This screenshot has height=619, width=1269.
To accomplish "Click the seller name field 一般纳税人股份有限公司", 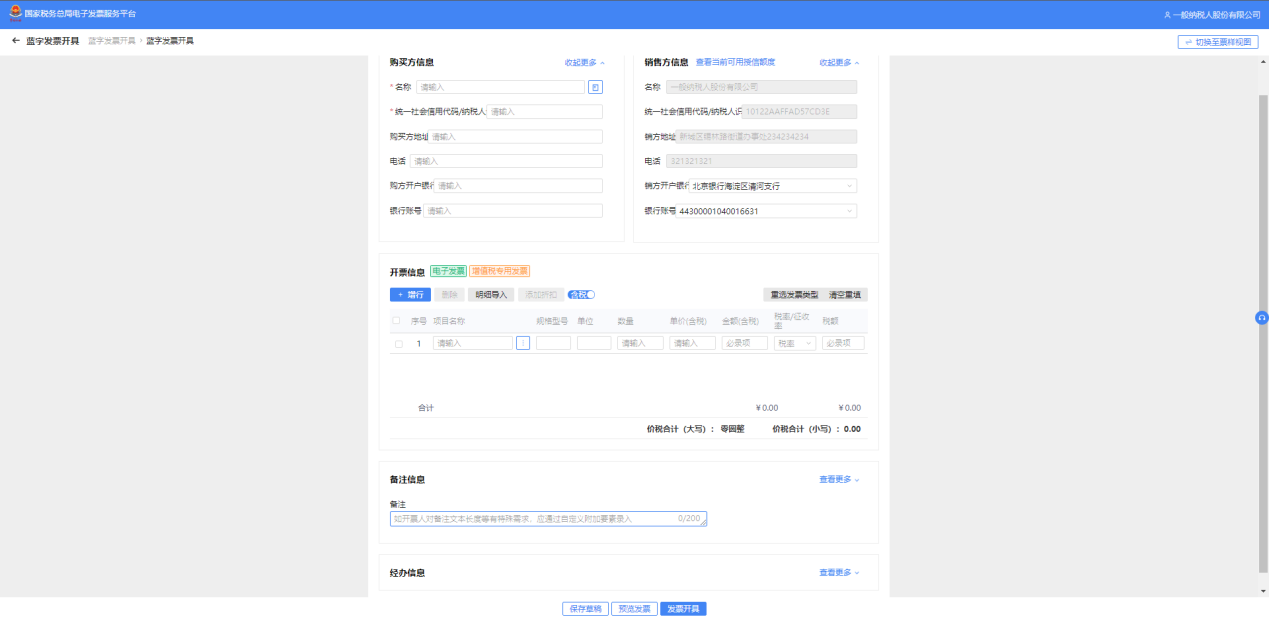I will (760, 87).
